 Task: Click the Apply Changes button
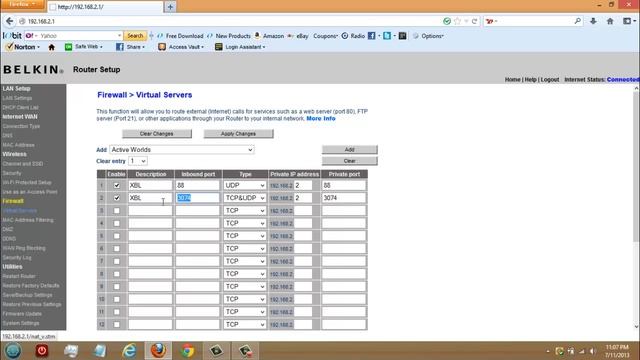238,134
